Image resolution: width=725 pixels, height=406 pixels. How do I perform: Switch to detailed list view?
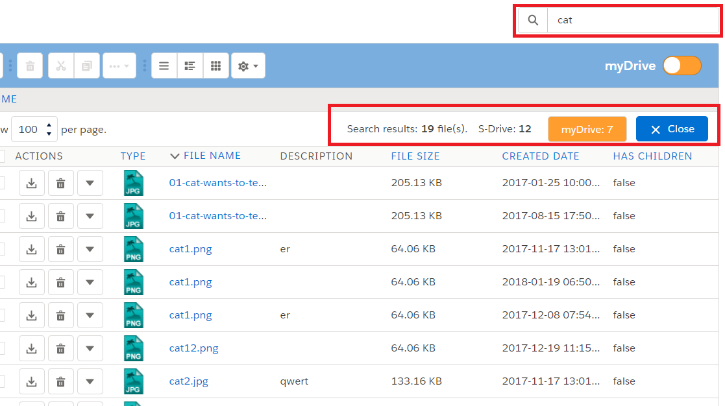click(x=189, y=66)
